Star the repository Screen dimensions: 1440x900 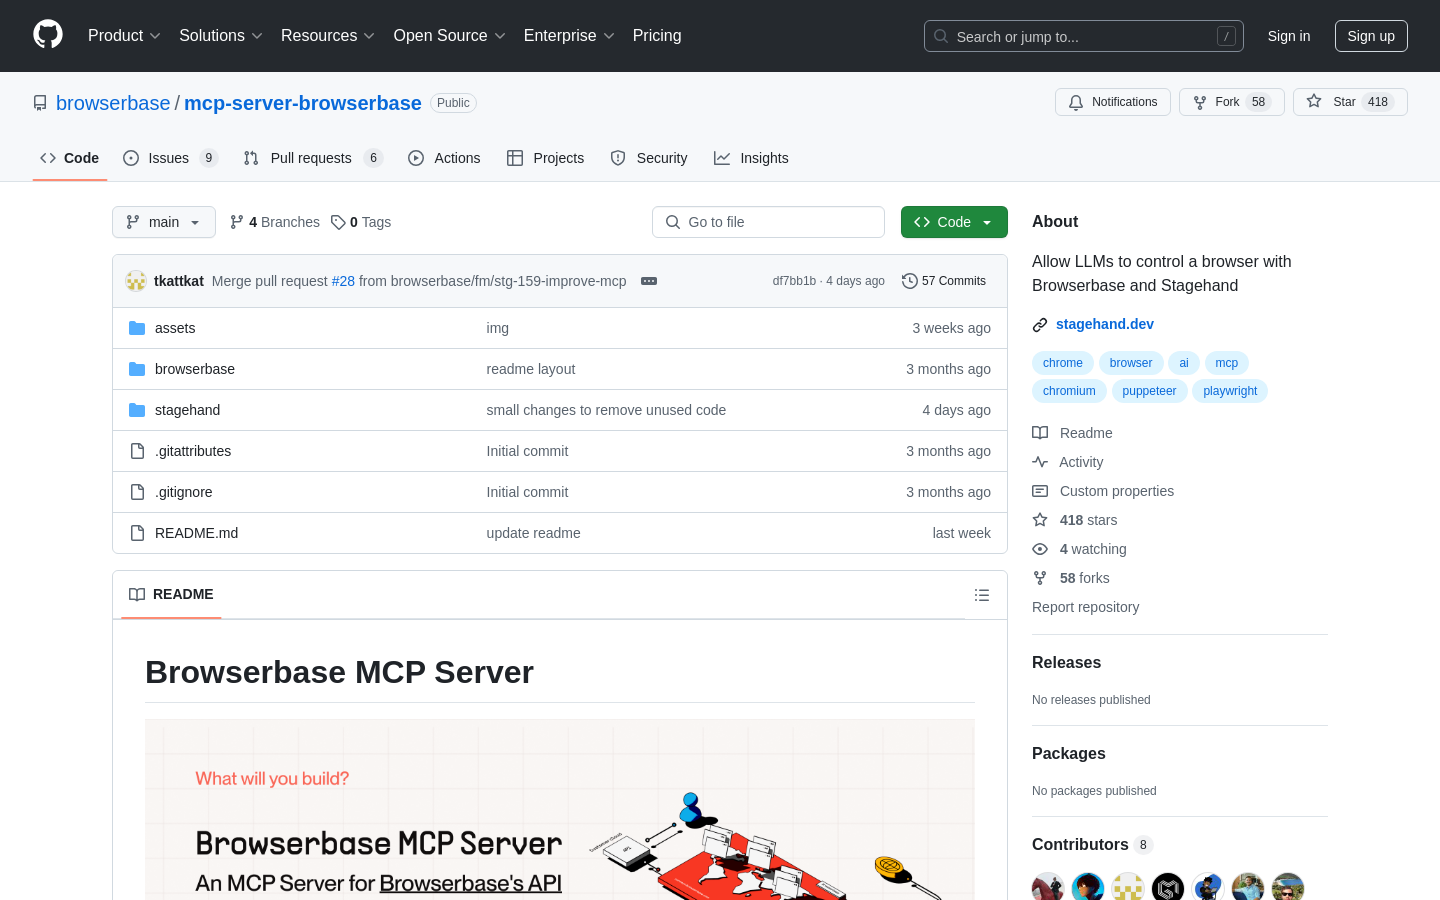(1350, 102)
